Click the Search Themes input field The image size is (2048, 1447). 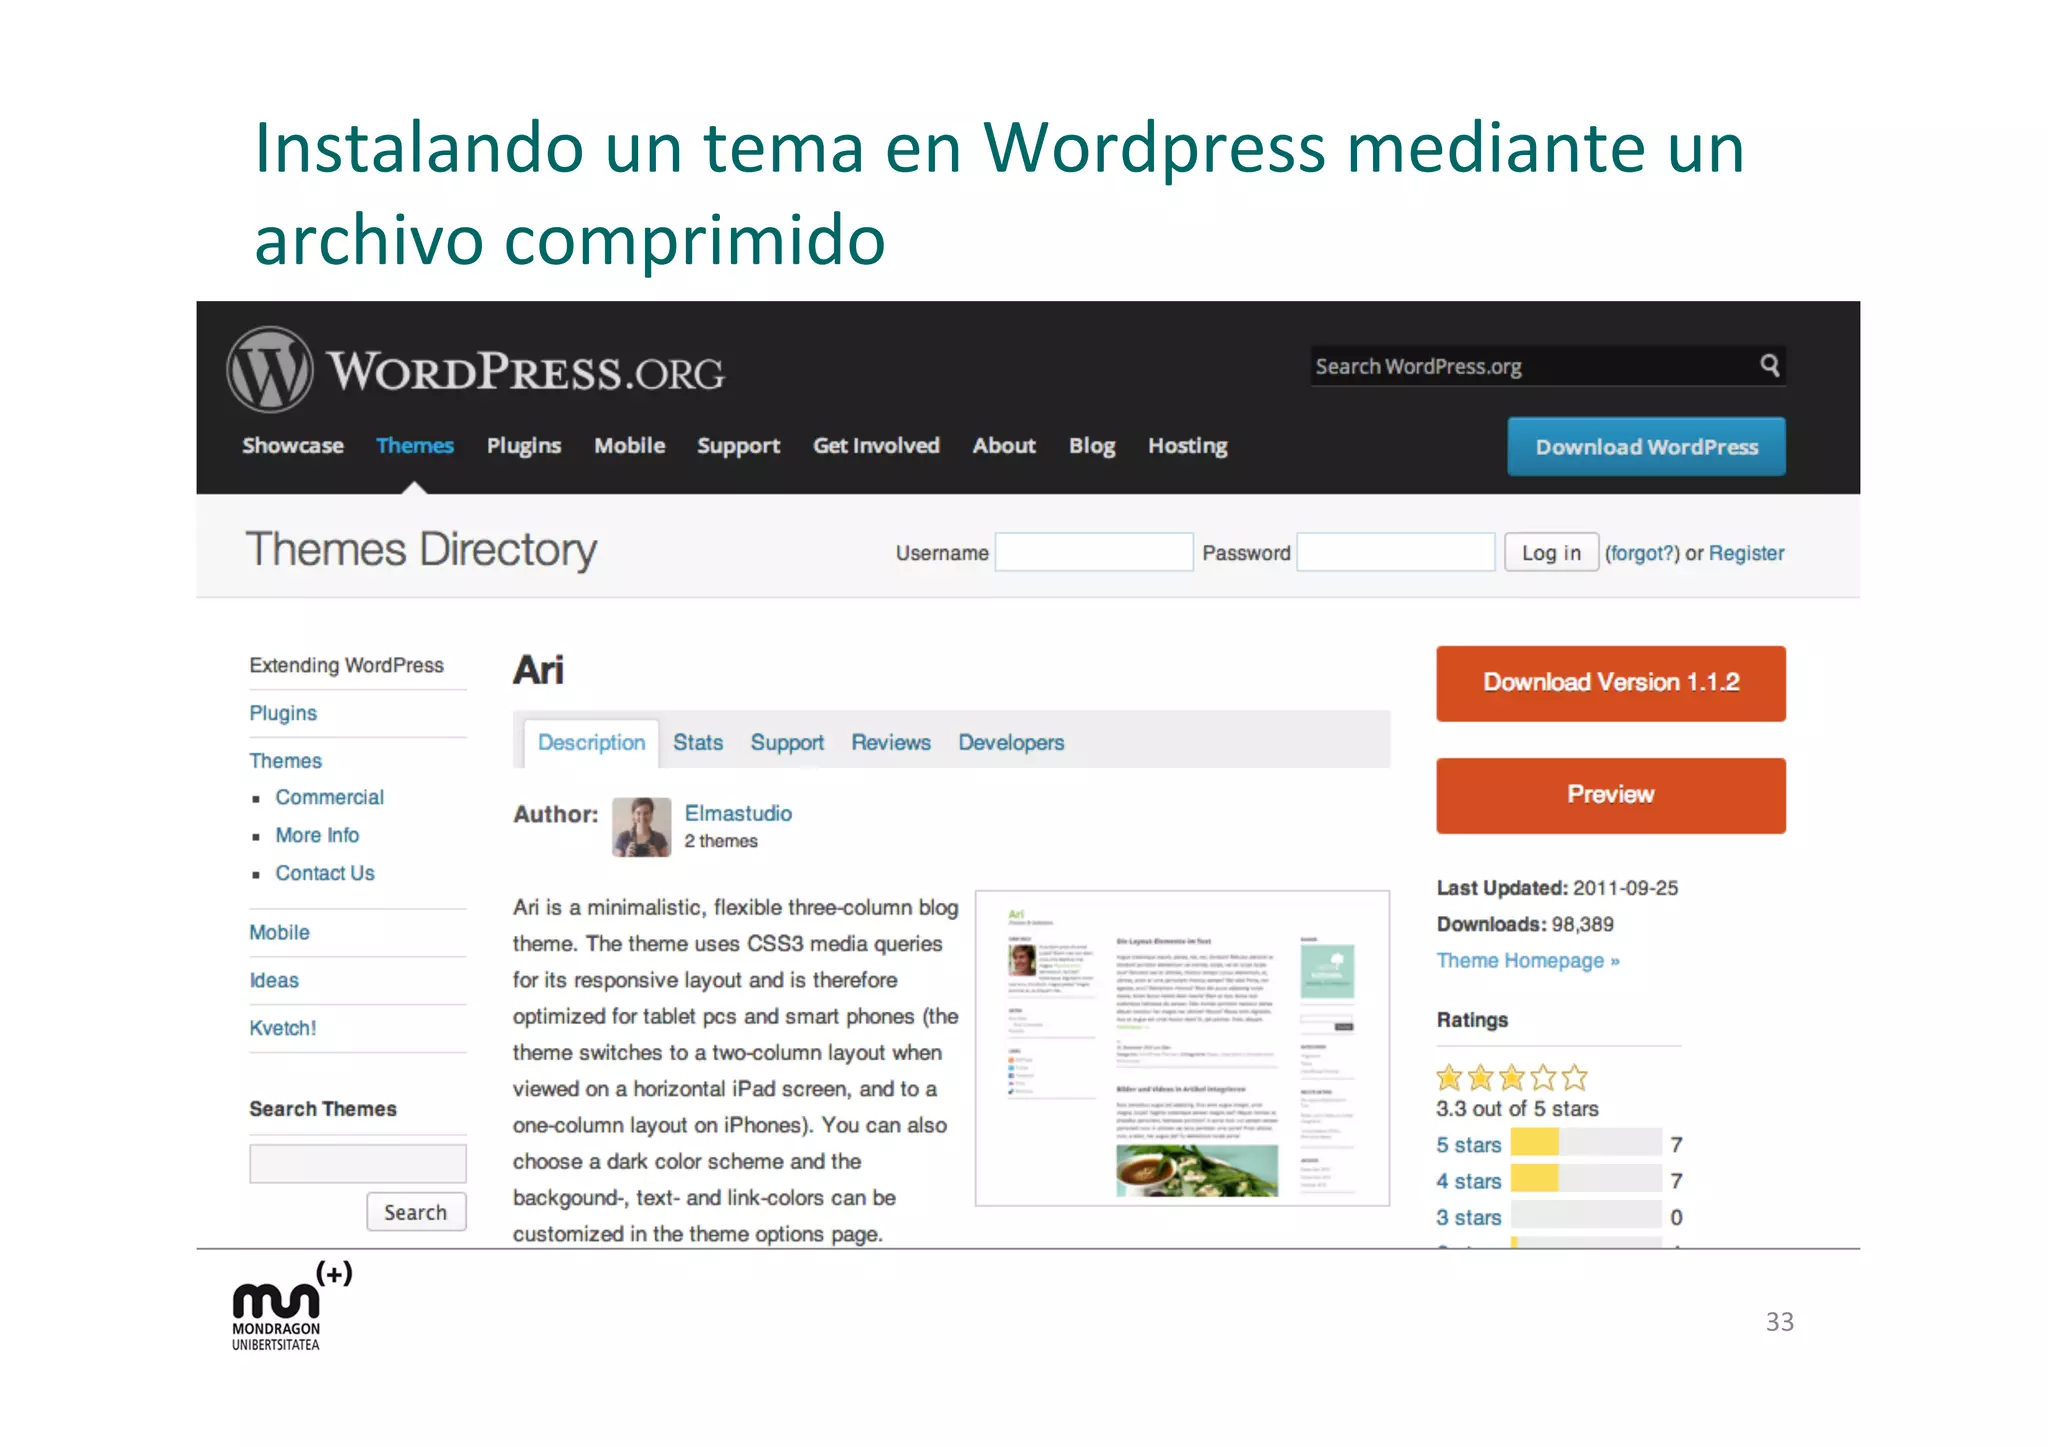[x=358, y=1163]
